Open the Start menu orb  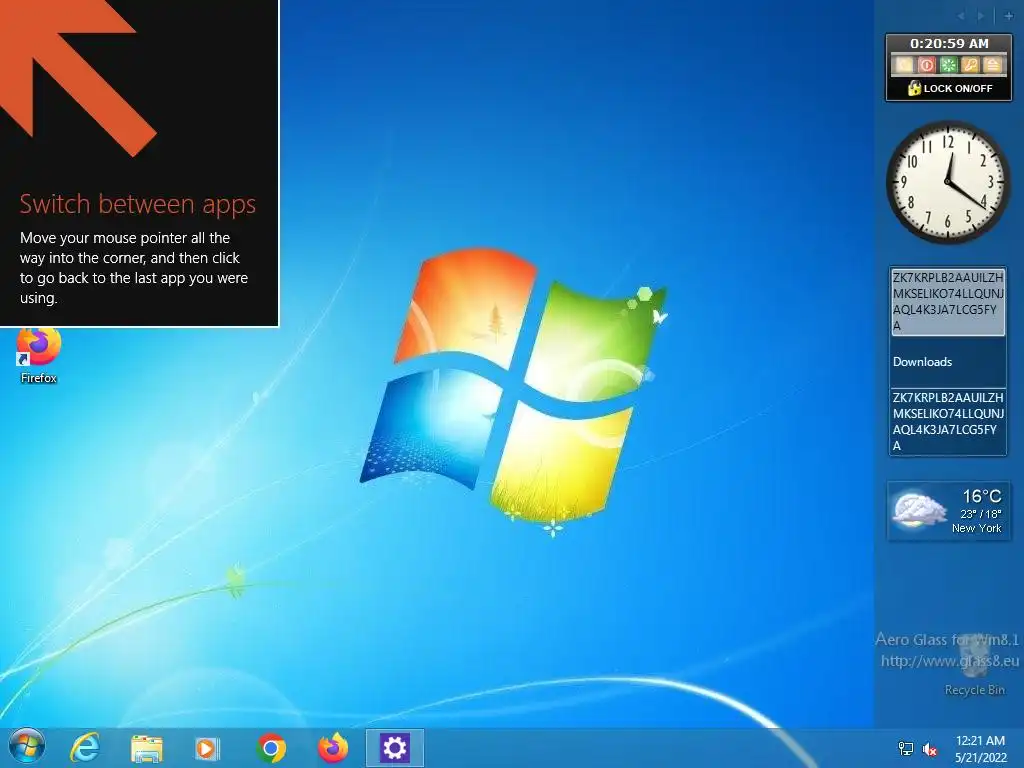pyautogui.click(x=27, y=746)
